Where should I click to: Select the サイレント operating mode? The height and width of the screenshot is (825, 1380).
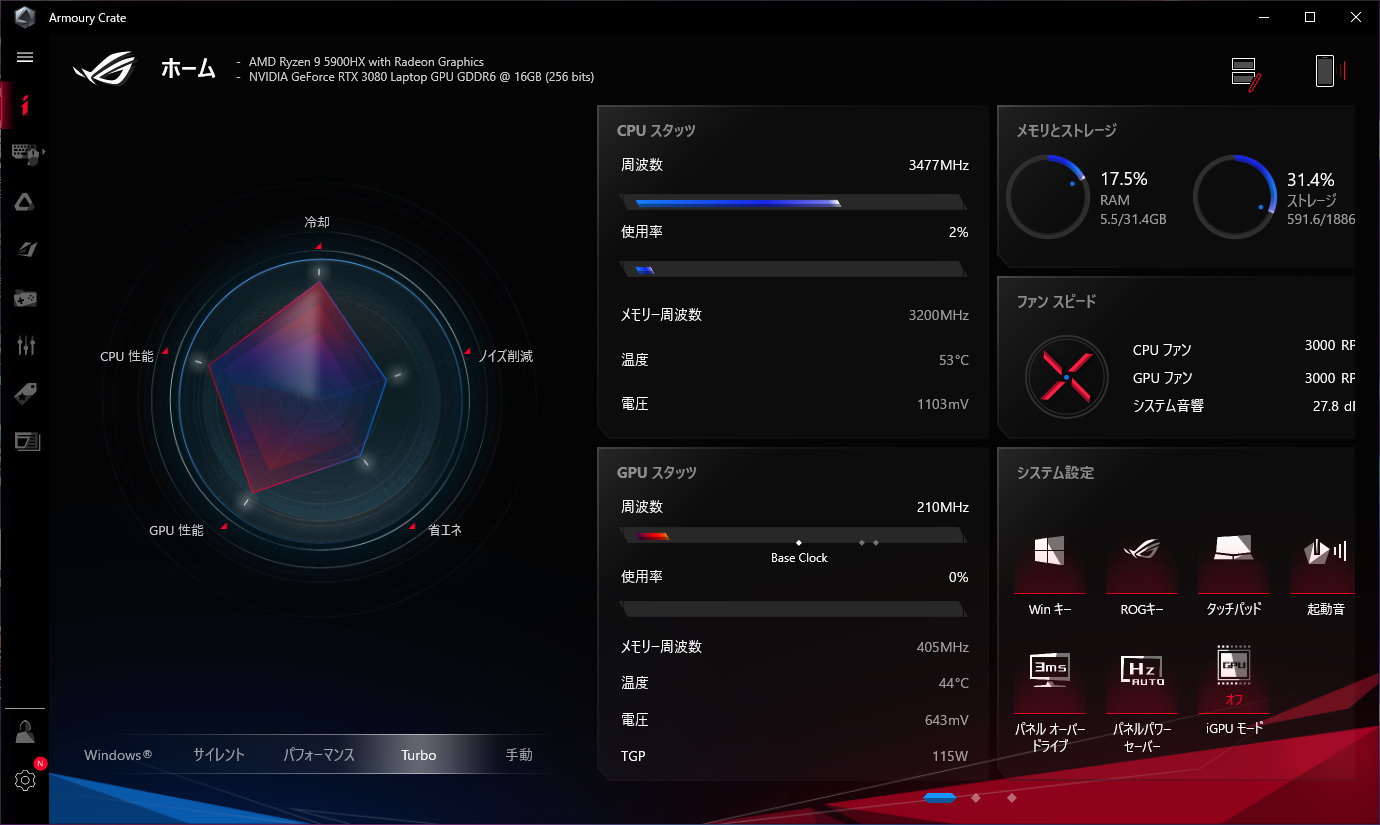tap(219, 755)
